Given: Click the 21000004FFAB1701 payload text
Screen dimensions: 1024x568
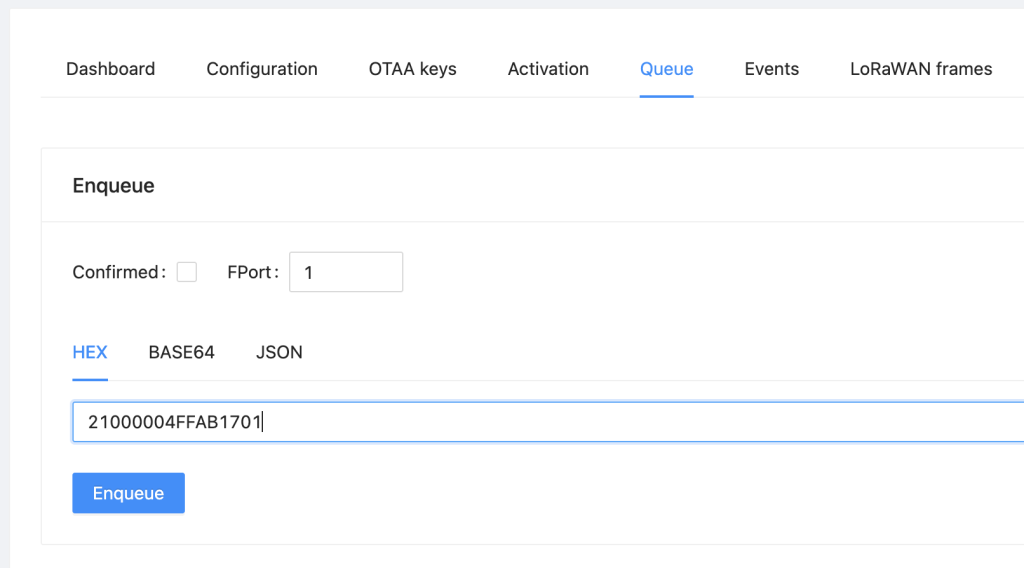Looking at the screenshot, I should pos(174,422).
